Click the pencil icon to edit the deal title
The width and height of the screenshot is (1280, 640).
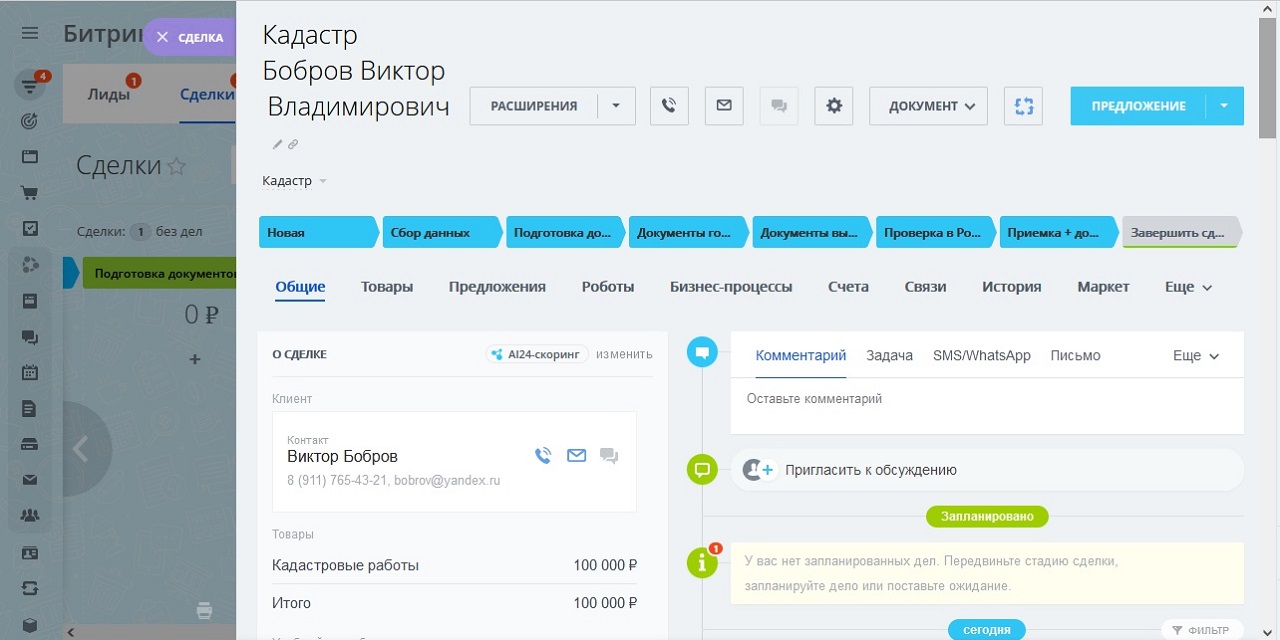tap(278, 145)
